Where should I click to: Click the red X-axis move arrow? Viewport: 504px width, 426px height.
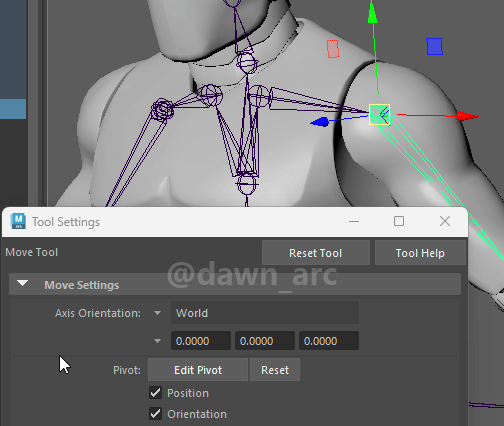468,116
